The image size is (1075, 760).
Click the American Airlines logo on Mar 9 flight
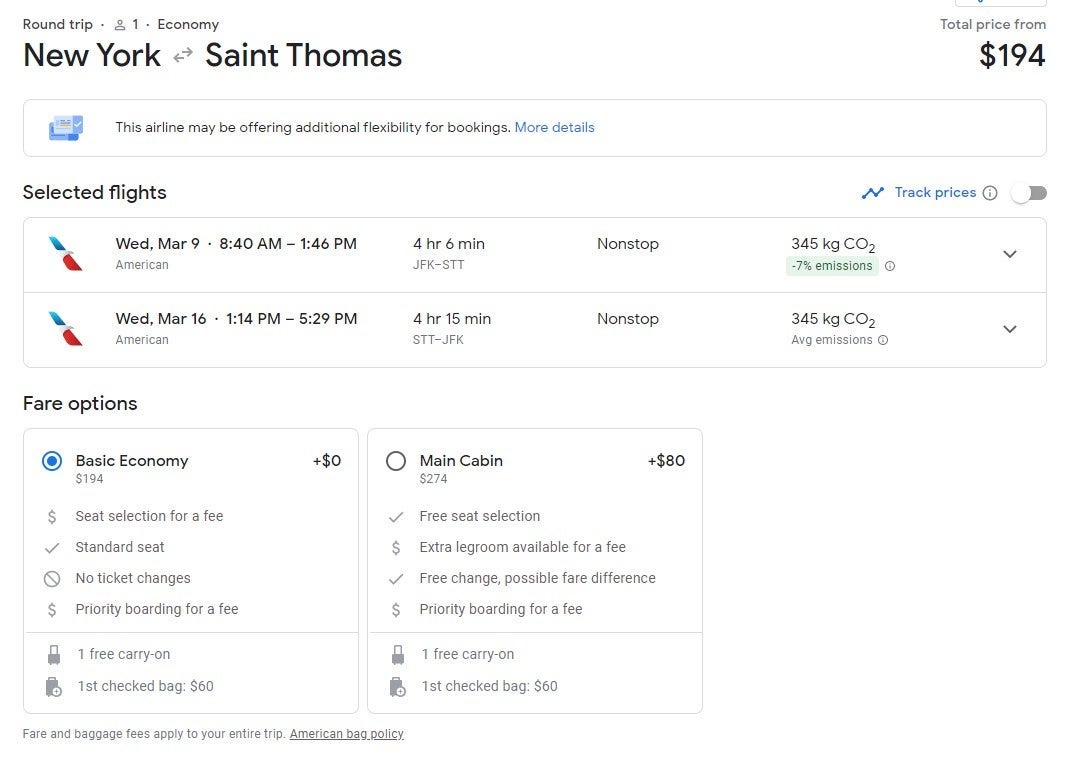click(x=66, y=254)
